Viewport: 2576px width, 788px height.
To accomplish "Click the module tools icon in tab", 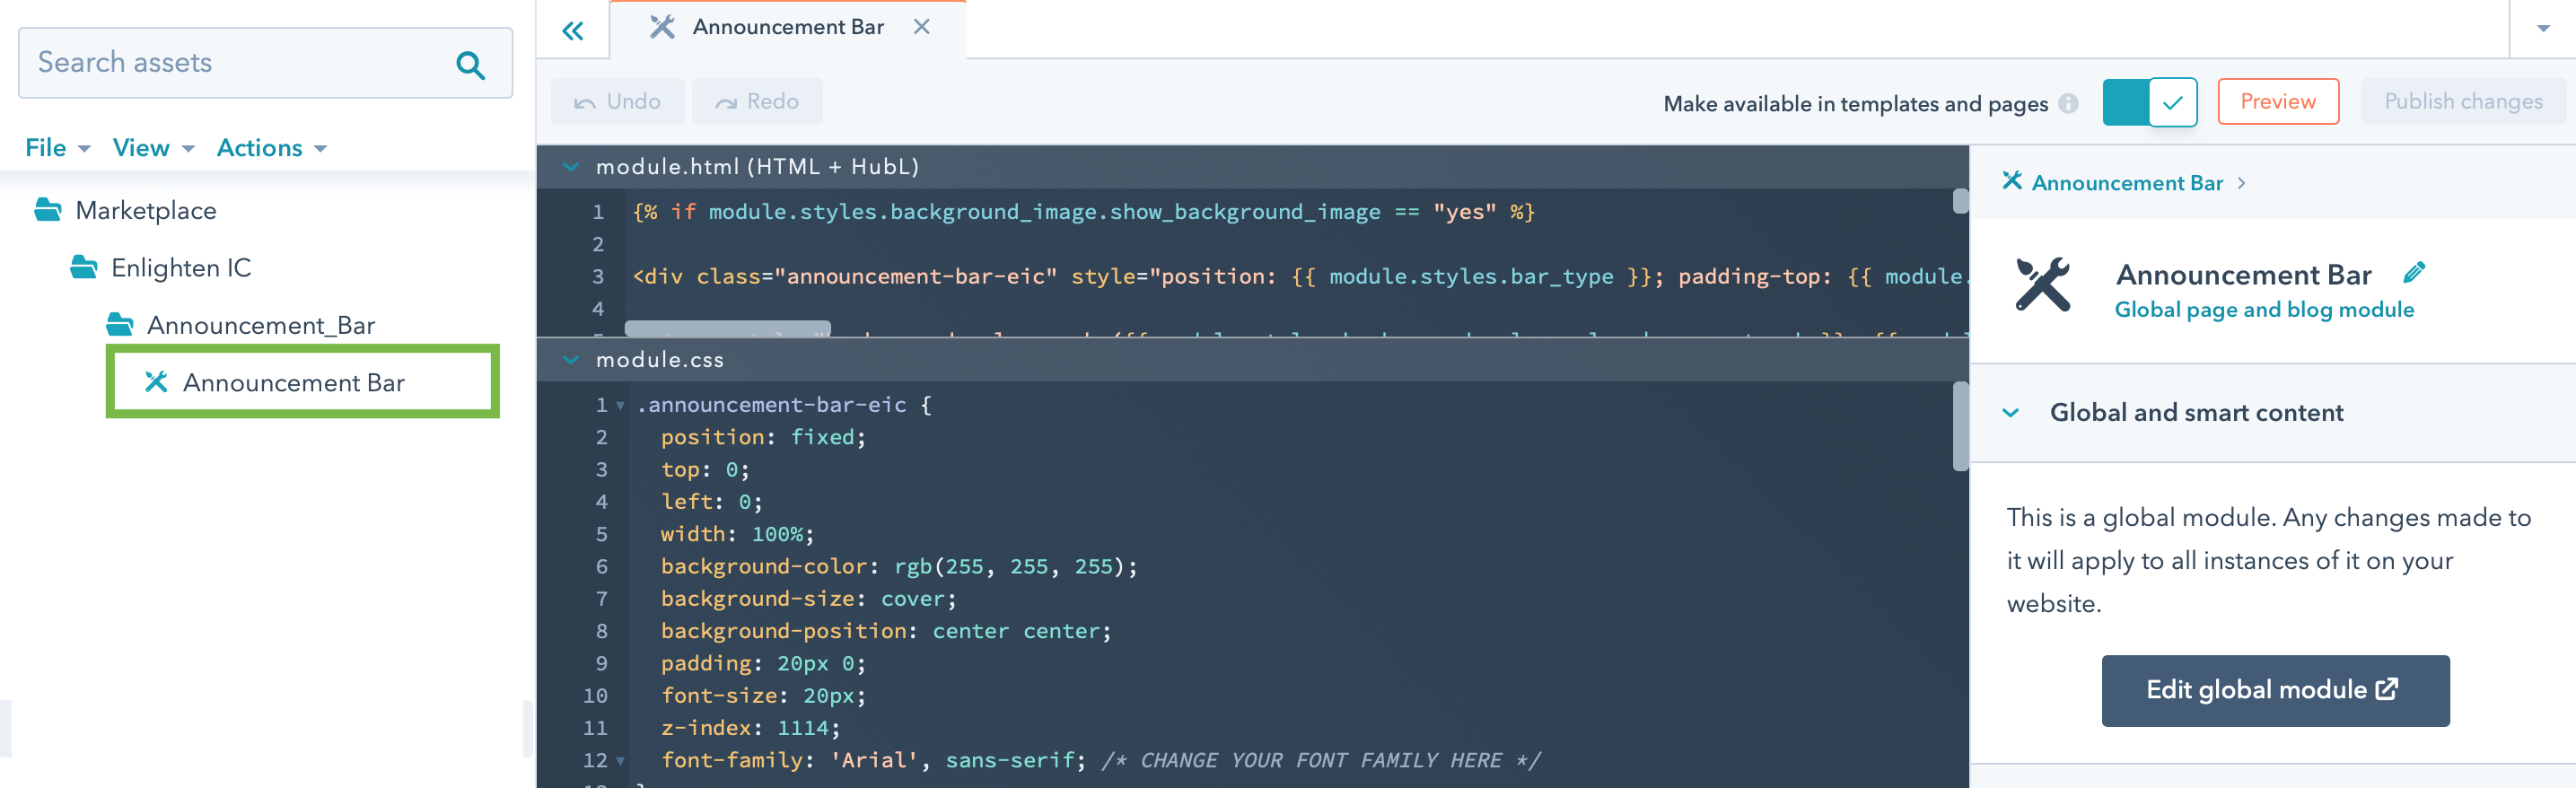I will [662, 27].
